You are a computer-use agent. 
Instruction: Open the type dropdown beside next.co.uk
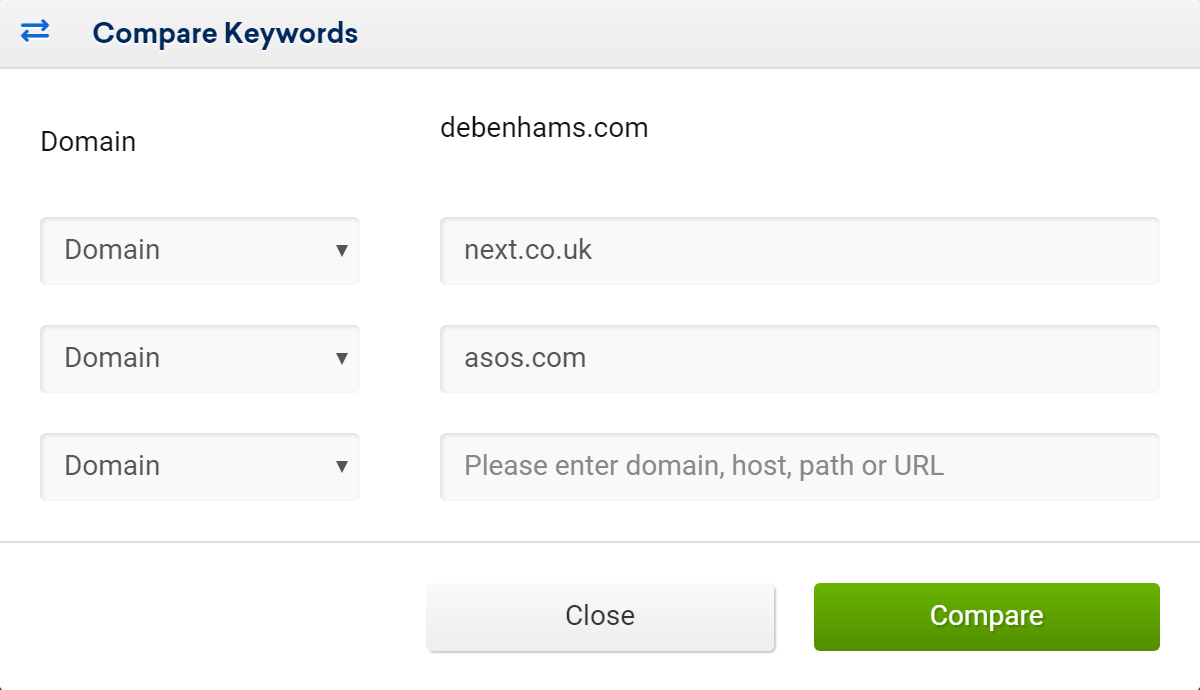coord(200,250)
